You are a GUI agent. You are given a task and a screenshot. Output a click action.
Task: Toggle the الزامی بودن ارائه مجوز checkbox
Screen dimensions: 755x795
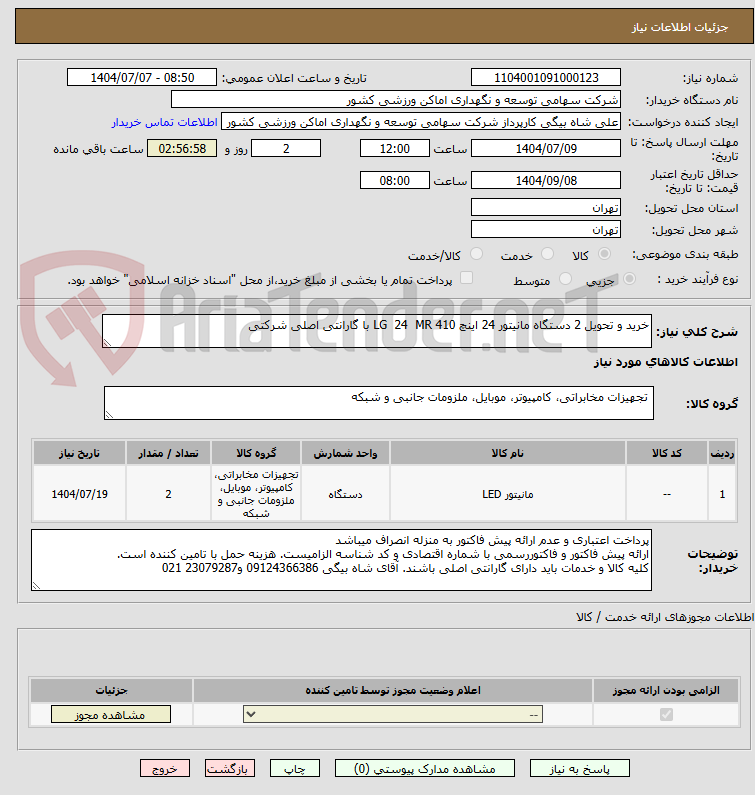click(x=666, y=714)
